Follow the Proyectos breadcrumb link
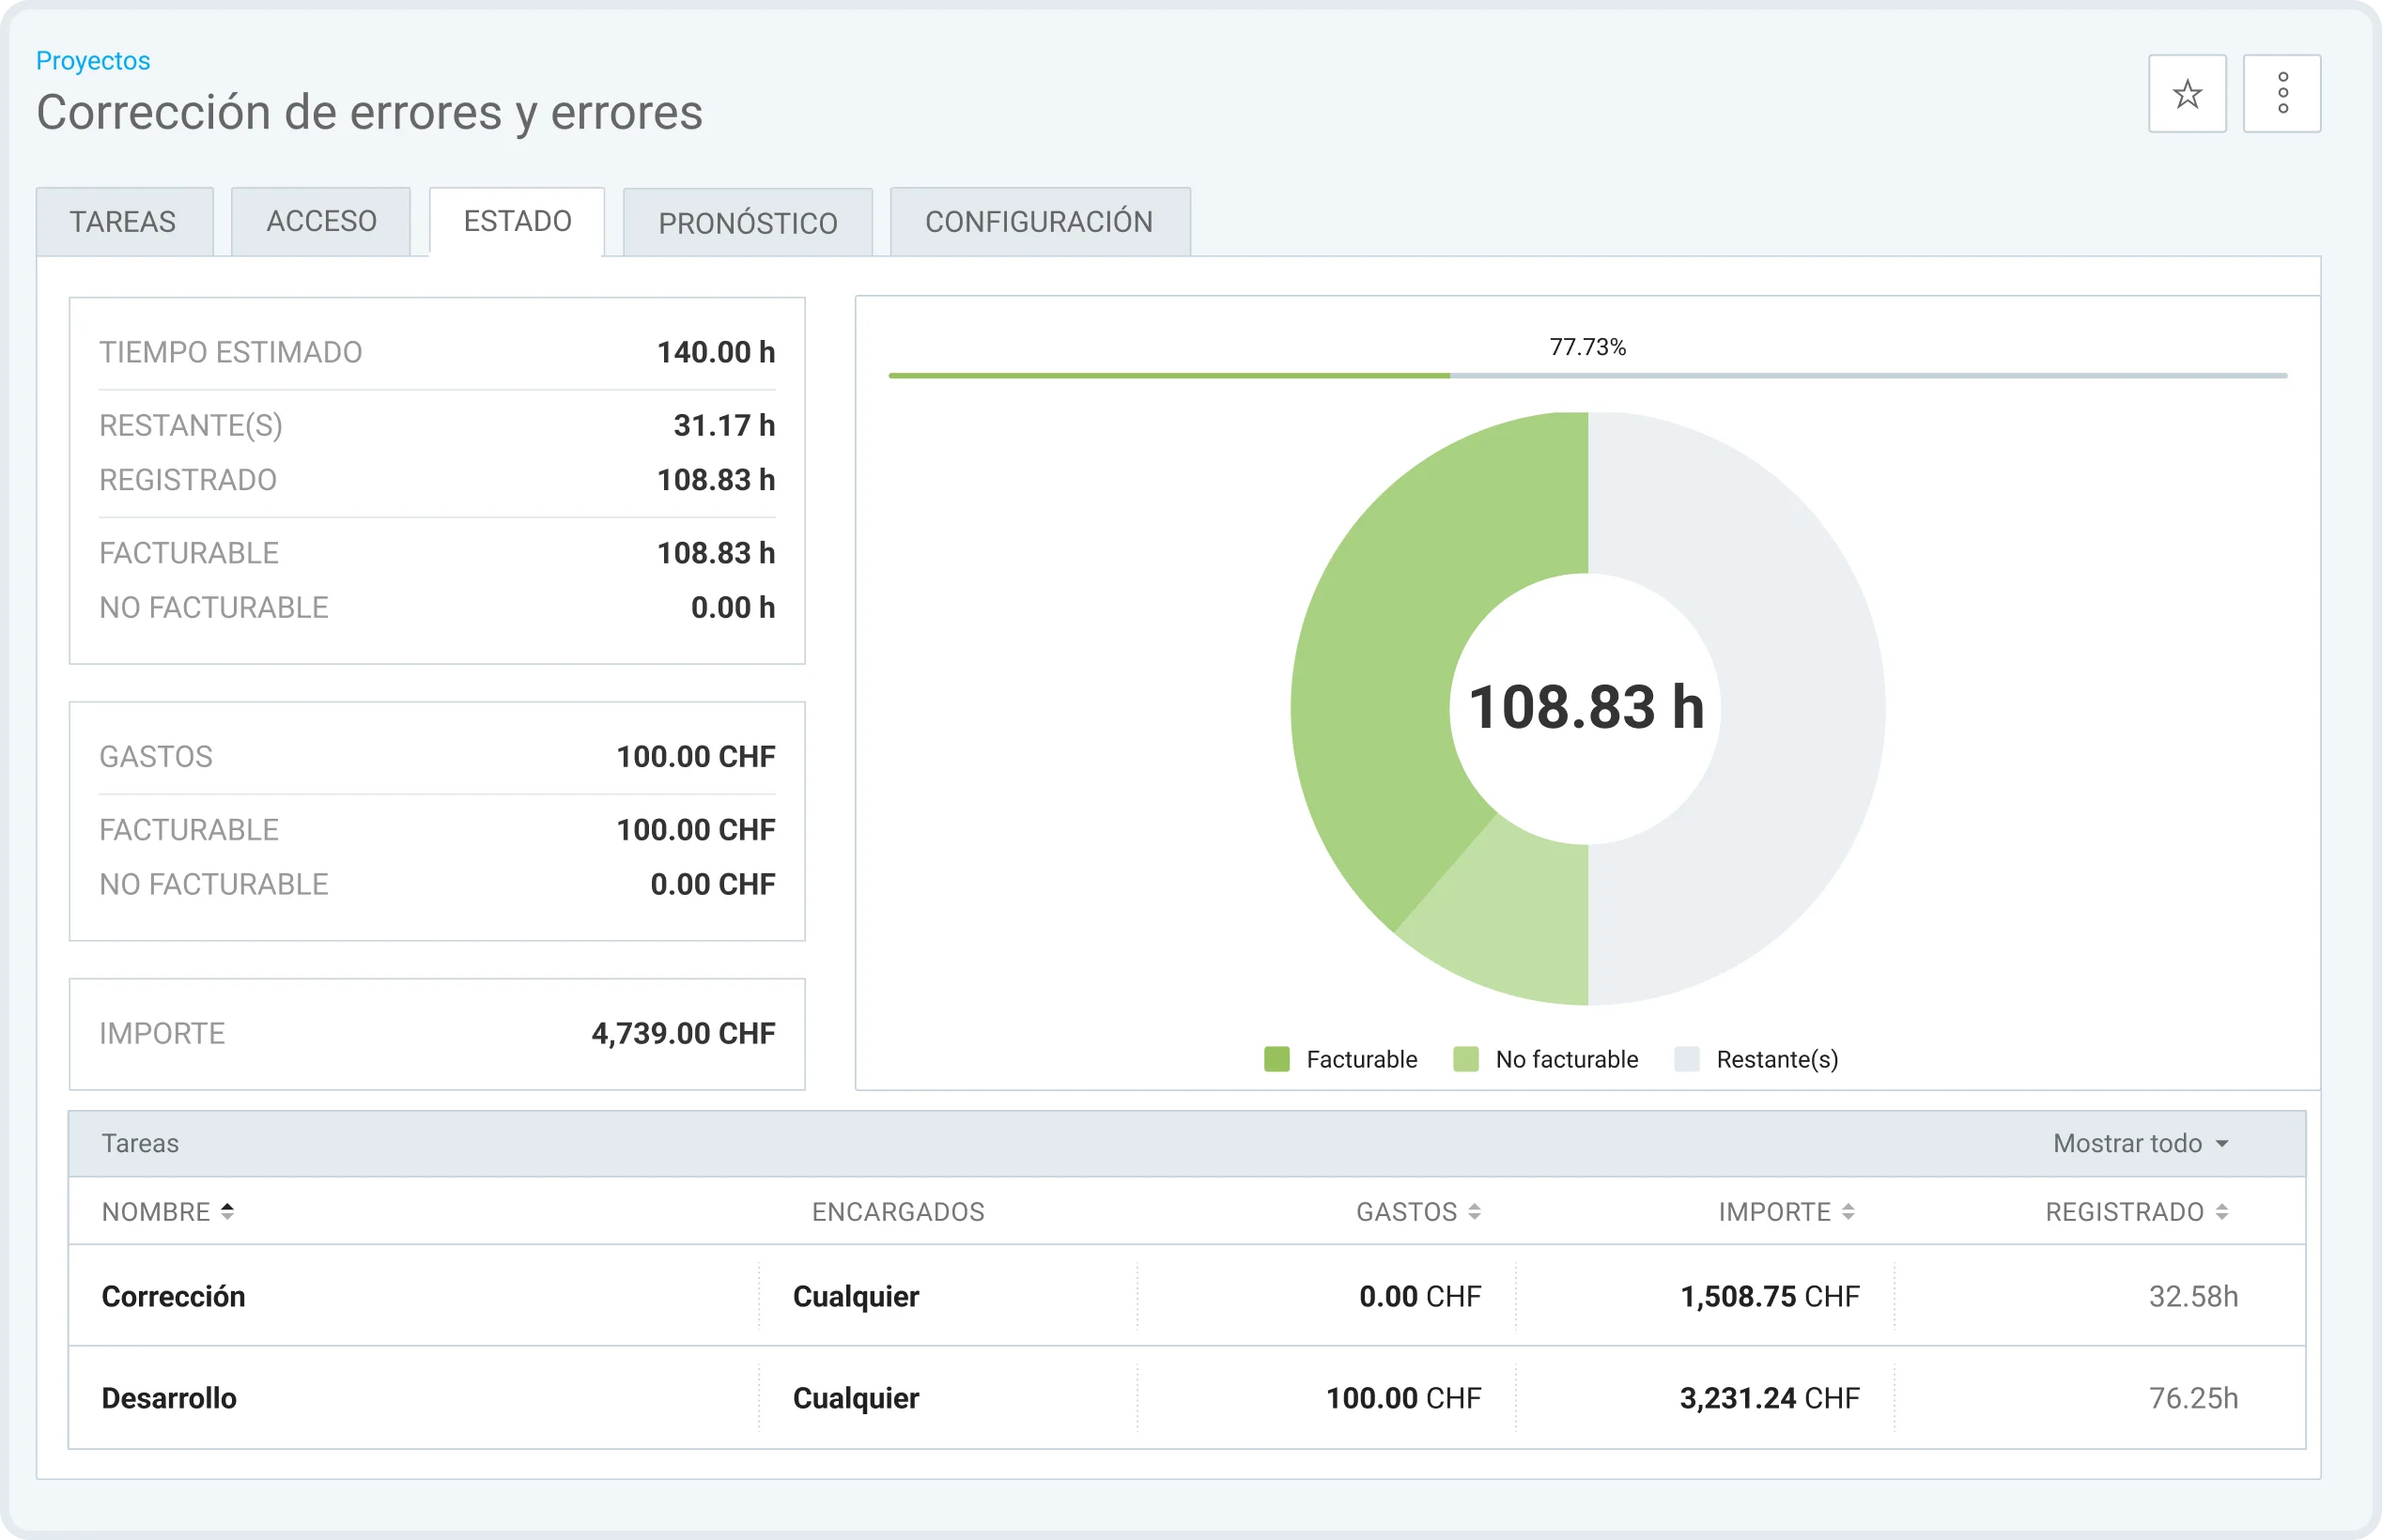This screenshot has width=2382, height=1540. tap(93, 61)
